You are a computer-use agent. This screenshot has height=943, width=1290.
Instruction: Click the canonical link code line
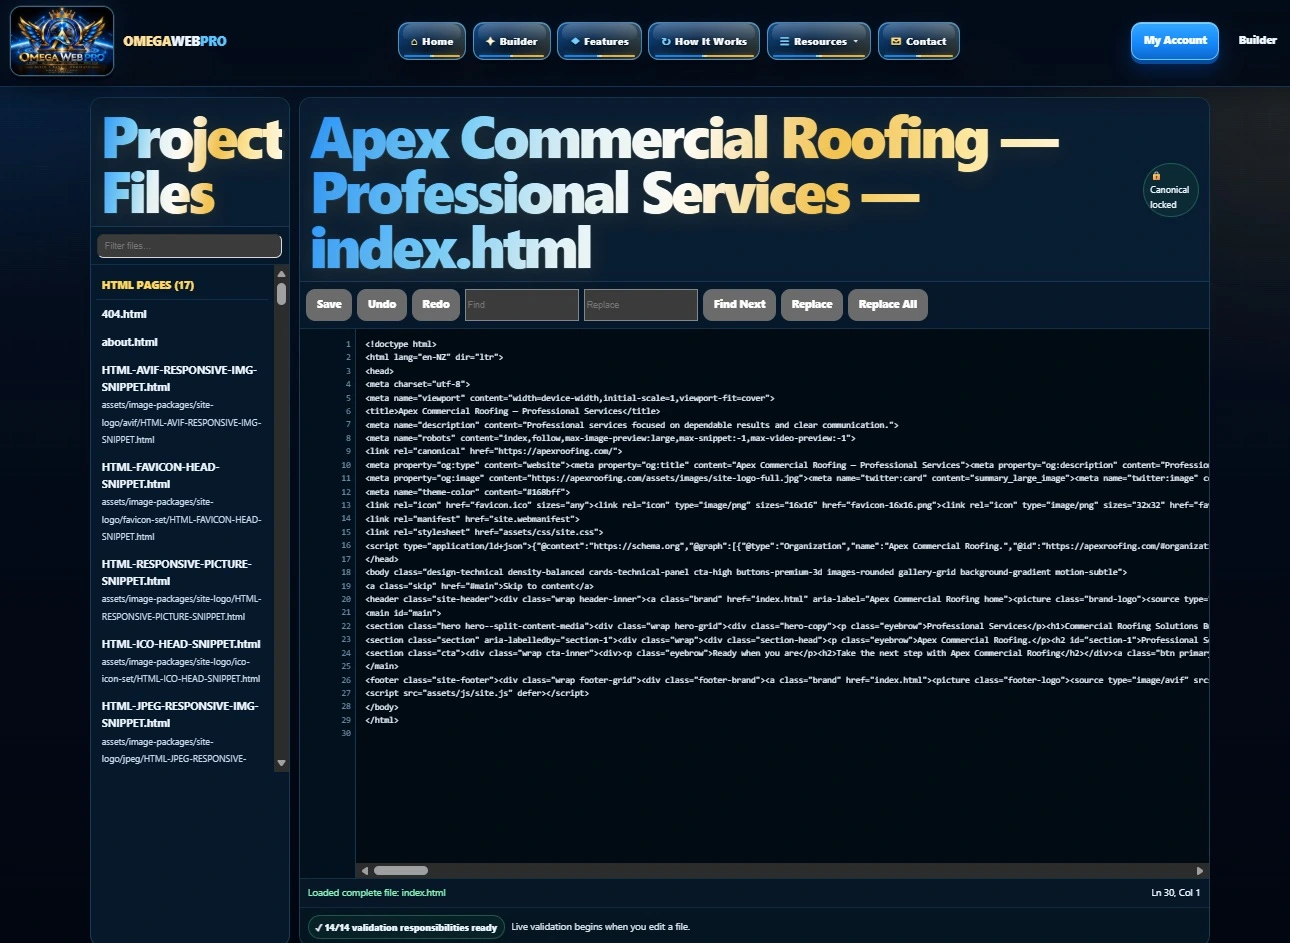[x=493, y=451]
